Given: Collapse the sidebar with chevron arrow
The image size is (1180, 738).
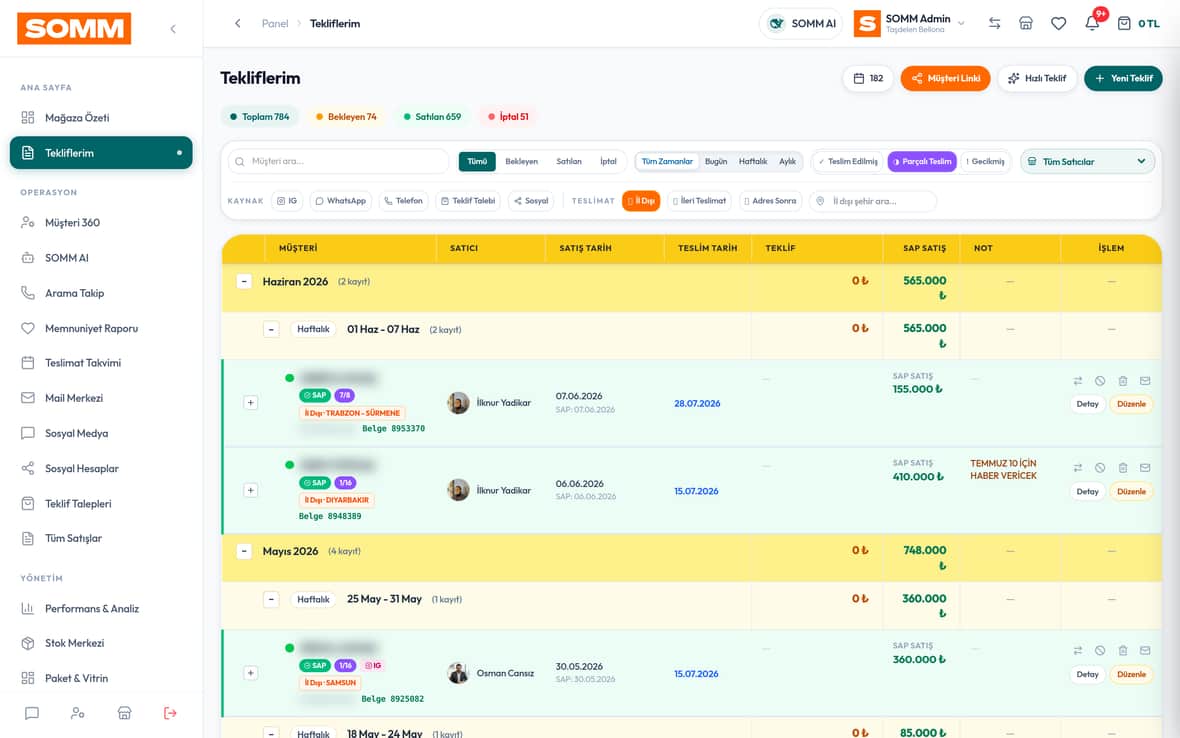Looking at the screenshot, I should click(173, 29).
